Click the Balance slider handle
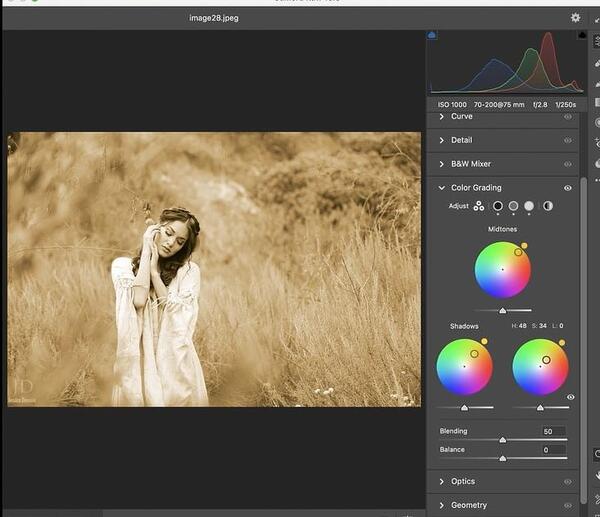 pos(503,458)
